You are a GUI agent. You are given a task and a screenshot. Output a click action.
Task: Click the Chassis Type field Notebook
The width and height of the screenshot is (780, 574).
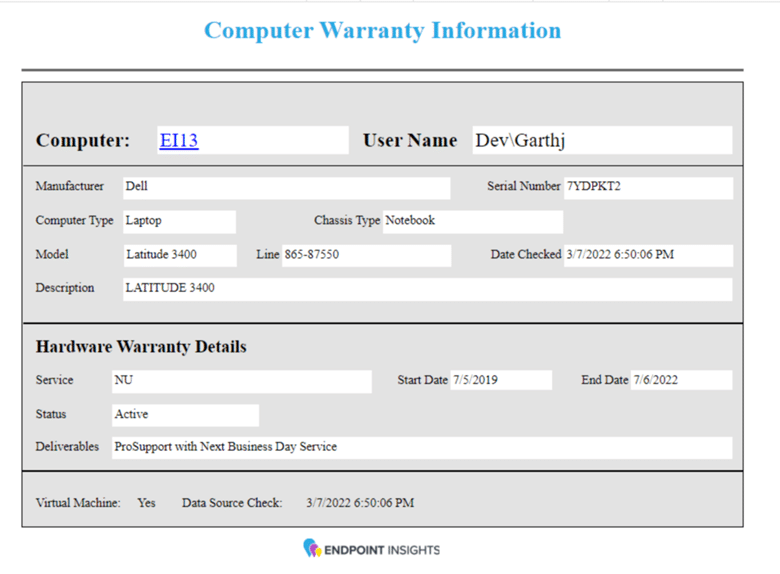pyautogui.click(x=472, y=221)
